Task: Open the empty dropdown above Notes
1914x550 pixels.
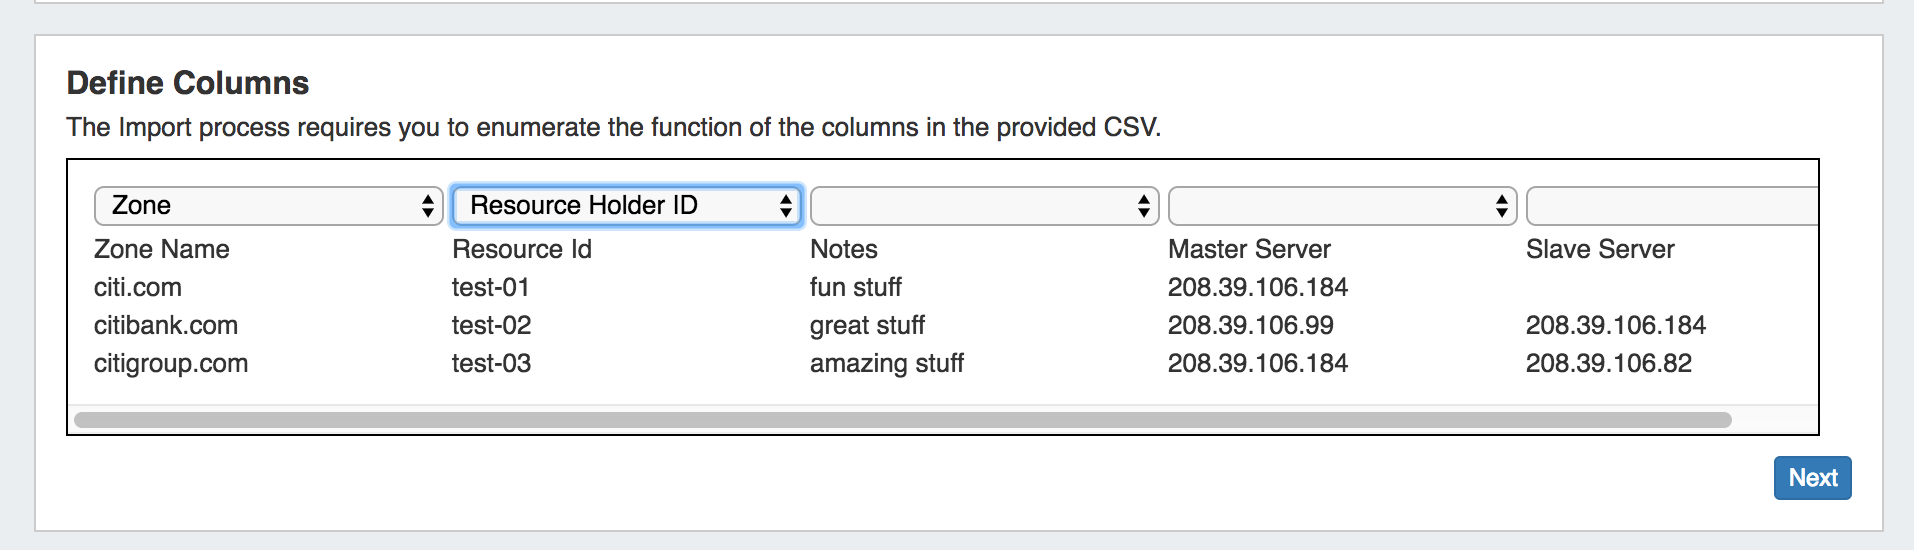Action: point(984,206)
